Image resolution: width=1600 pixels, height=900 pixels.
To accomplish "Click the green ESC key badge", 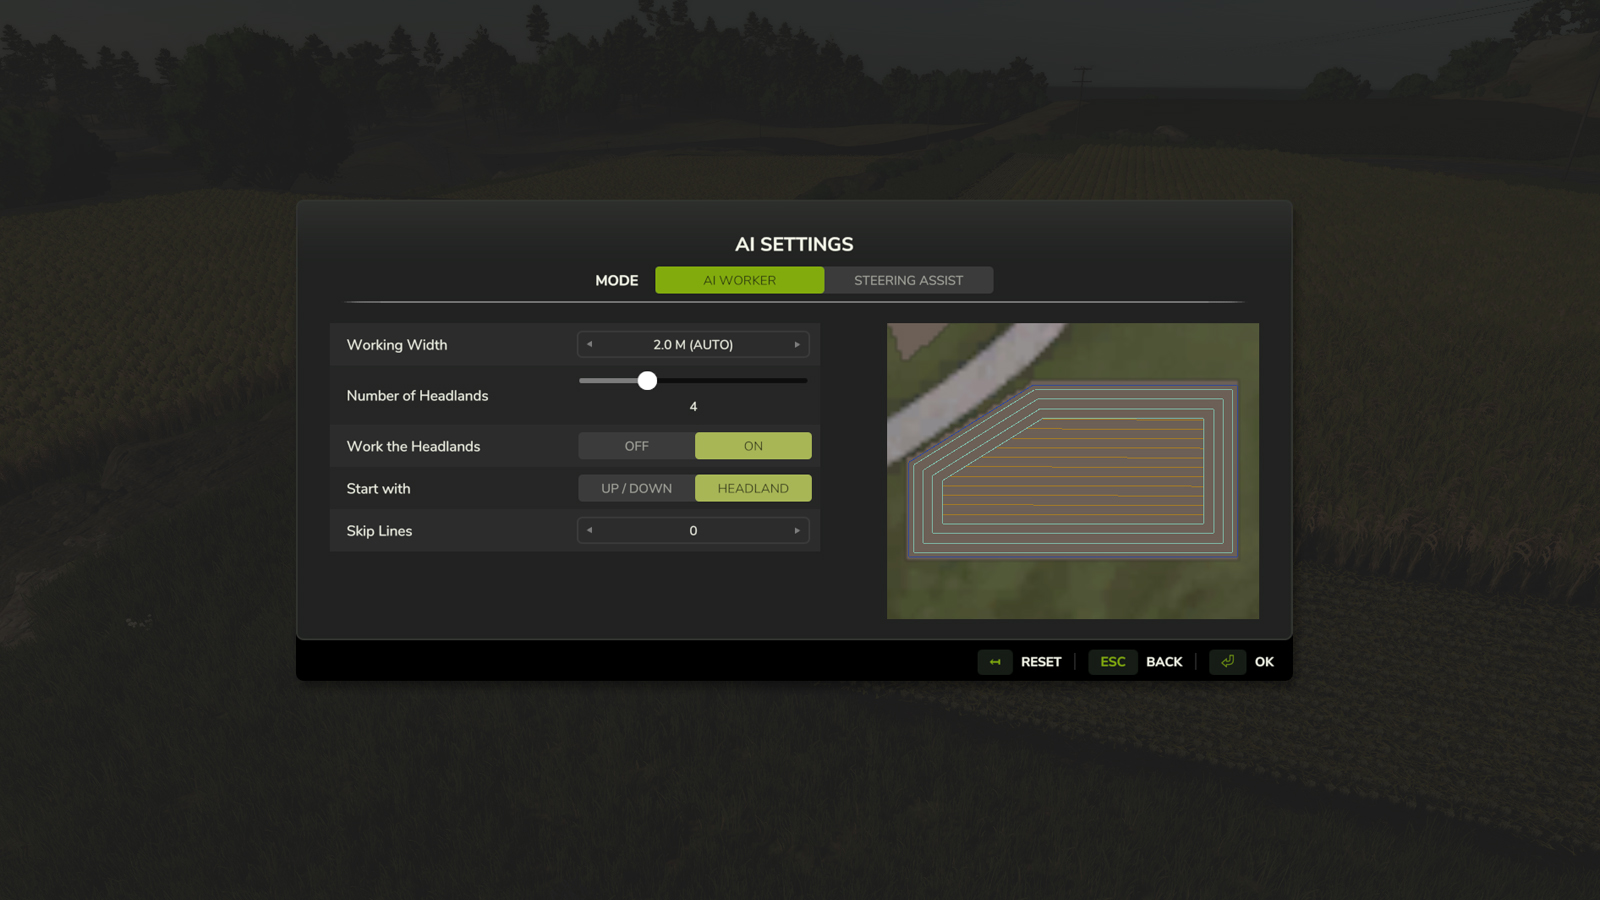I will pos(1112,662).
